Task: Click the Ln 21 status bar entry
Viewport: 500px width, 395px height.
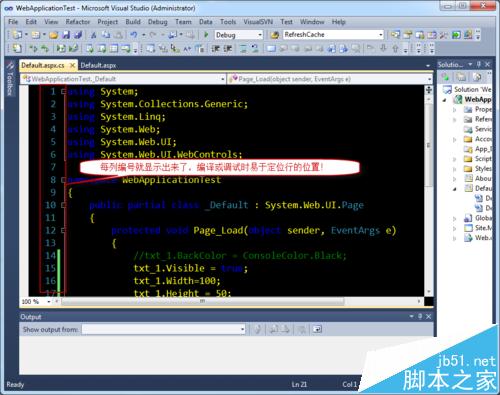Action: coord(299,384)
